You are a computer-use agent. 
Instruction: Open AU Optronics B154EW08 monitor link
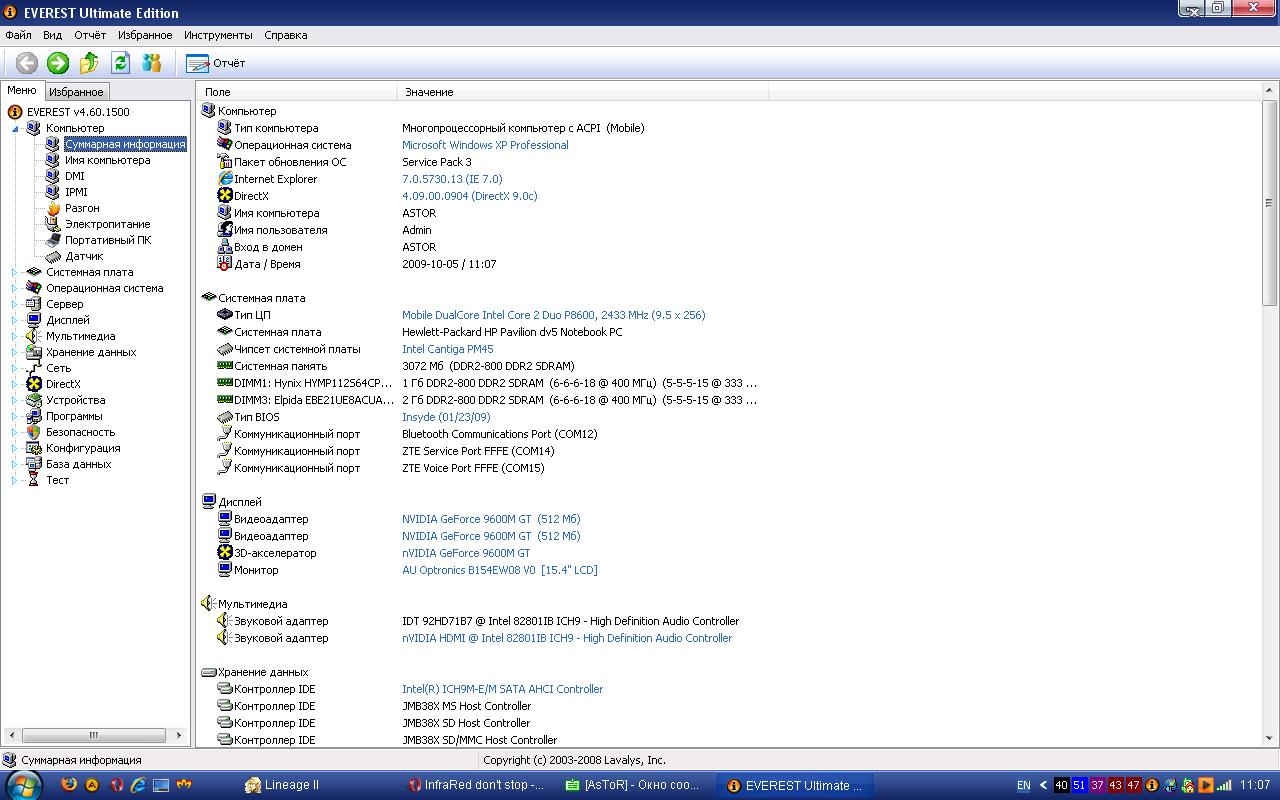499,570
